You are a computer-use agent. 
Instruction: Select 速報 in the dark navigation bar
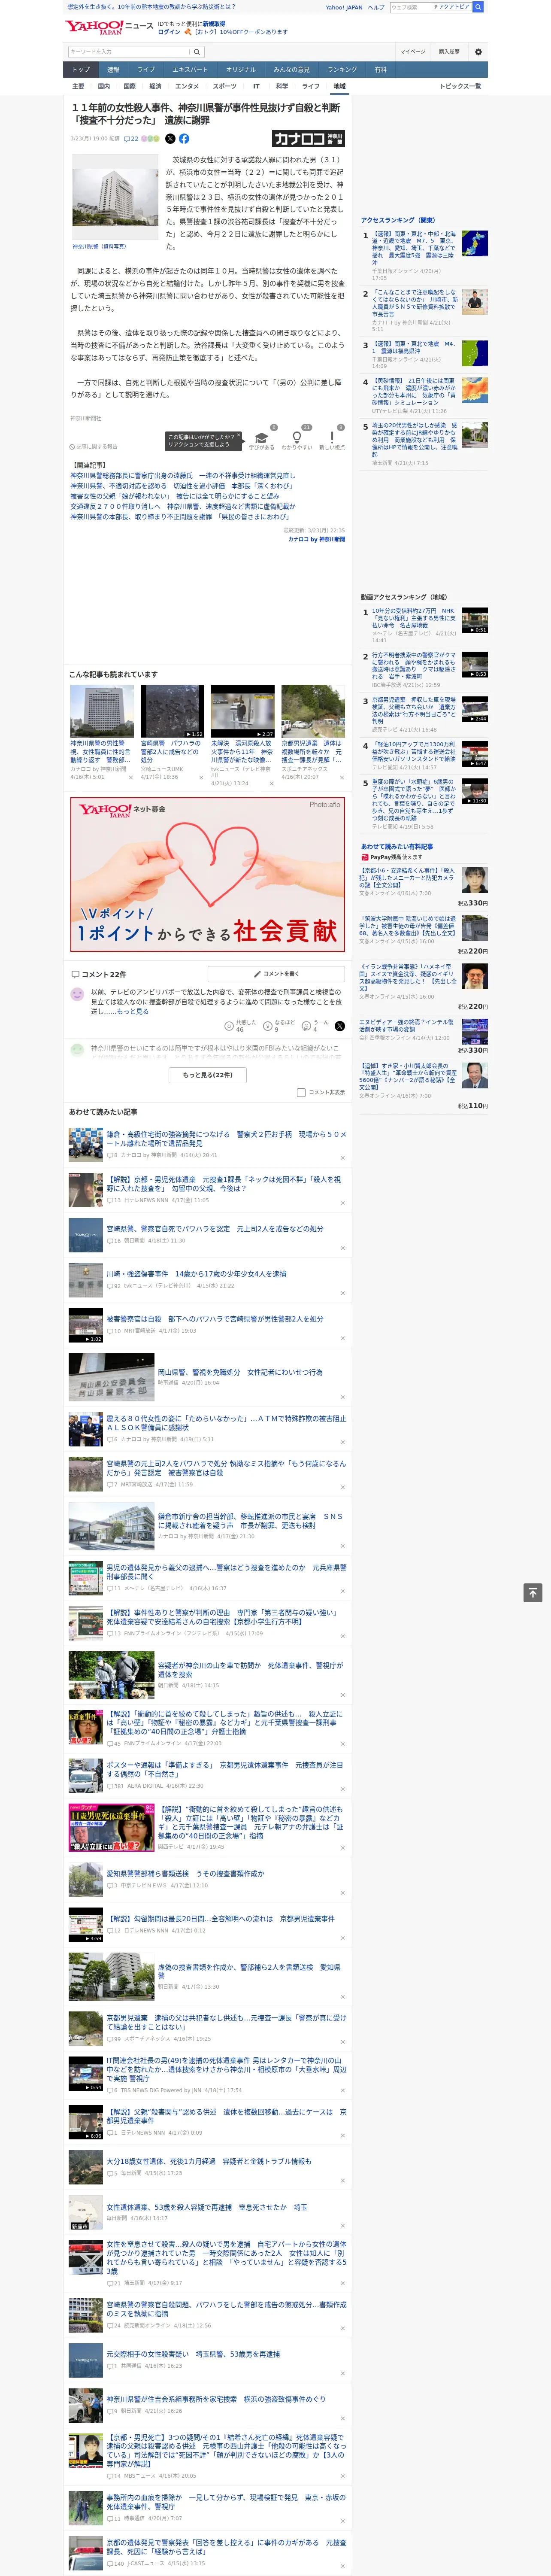click(113, 70)
